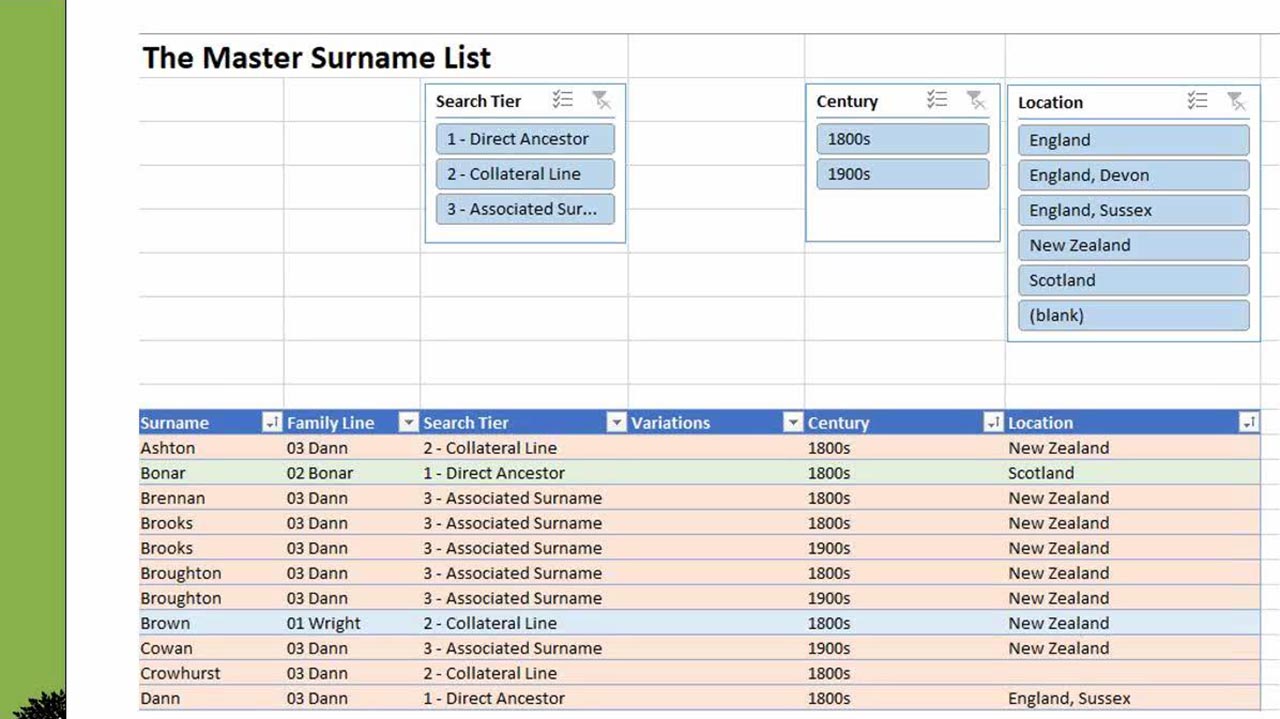The image size is (1280, 719).
Task: Toggle 1800s in the Century slicer
Action: tap(902, 138)
